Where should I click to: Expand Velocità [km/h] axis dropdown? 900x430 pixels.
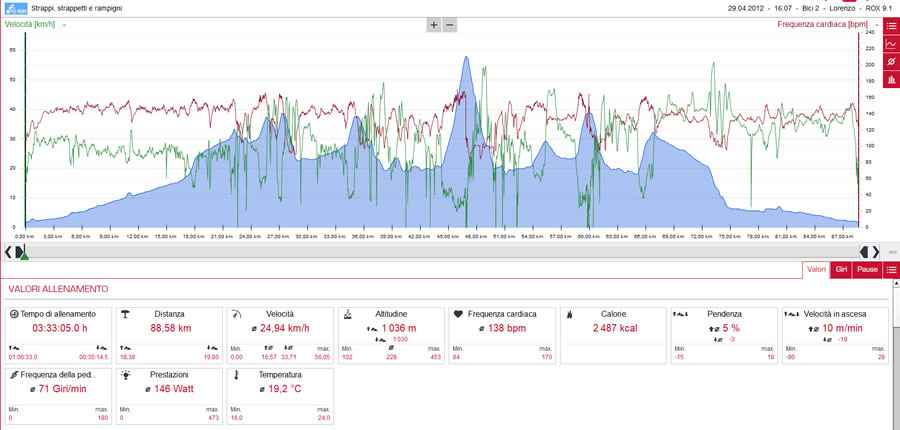pos(64,25)
